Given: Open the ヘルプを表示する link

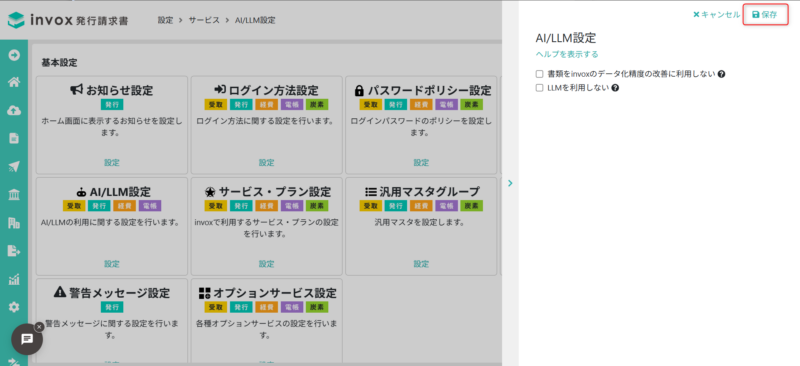Looking at the screenshot, I should 567,54.
